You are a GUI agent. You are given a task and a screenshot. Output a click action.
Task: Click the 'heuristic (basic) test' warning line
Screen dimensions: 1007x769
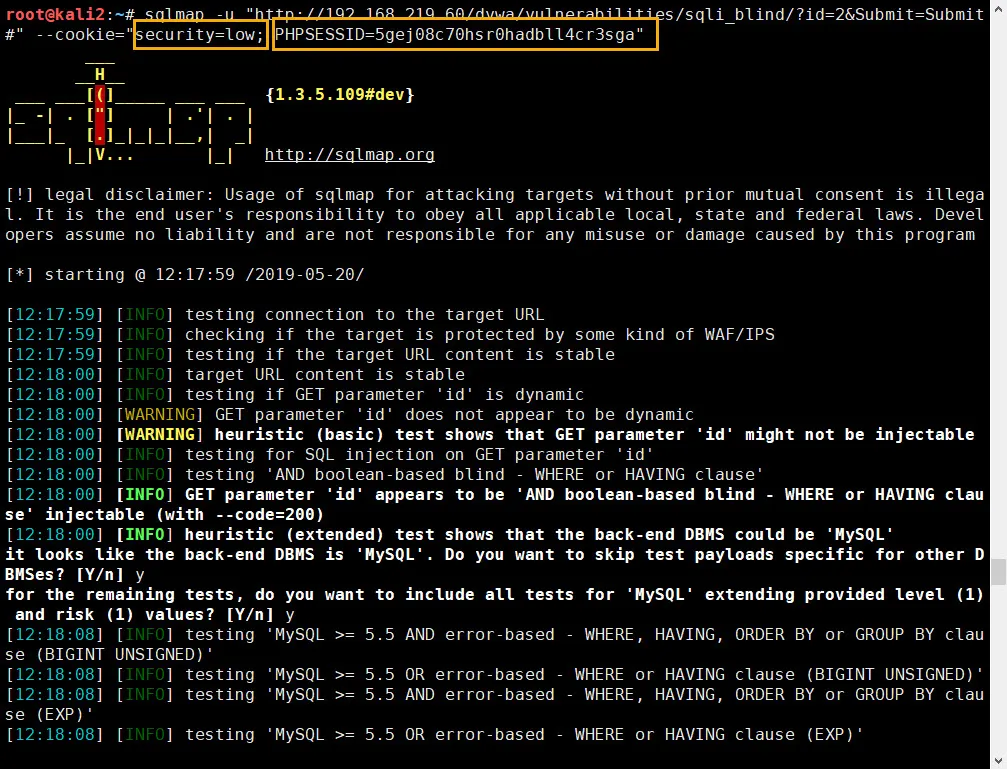[x=490, y=434]
